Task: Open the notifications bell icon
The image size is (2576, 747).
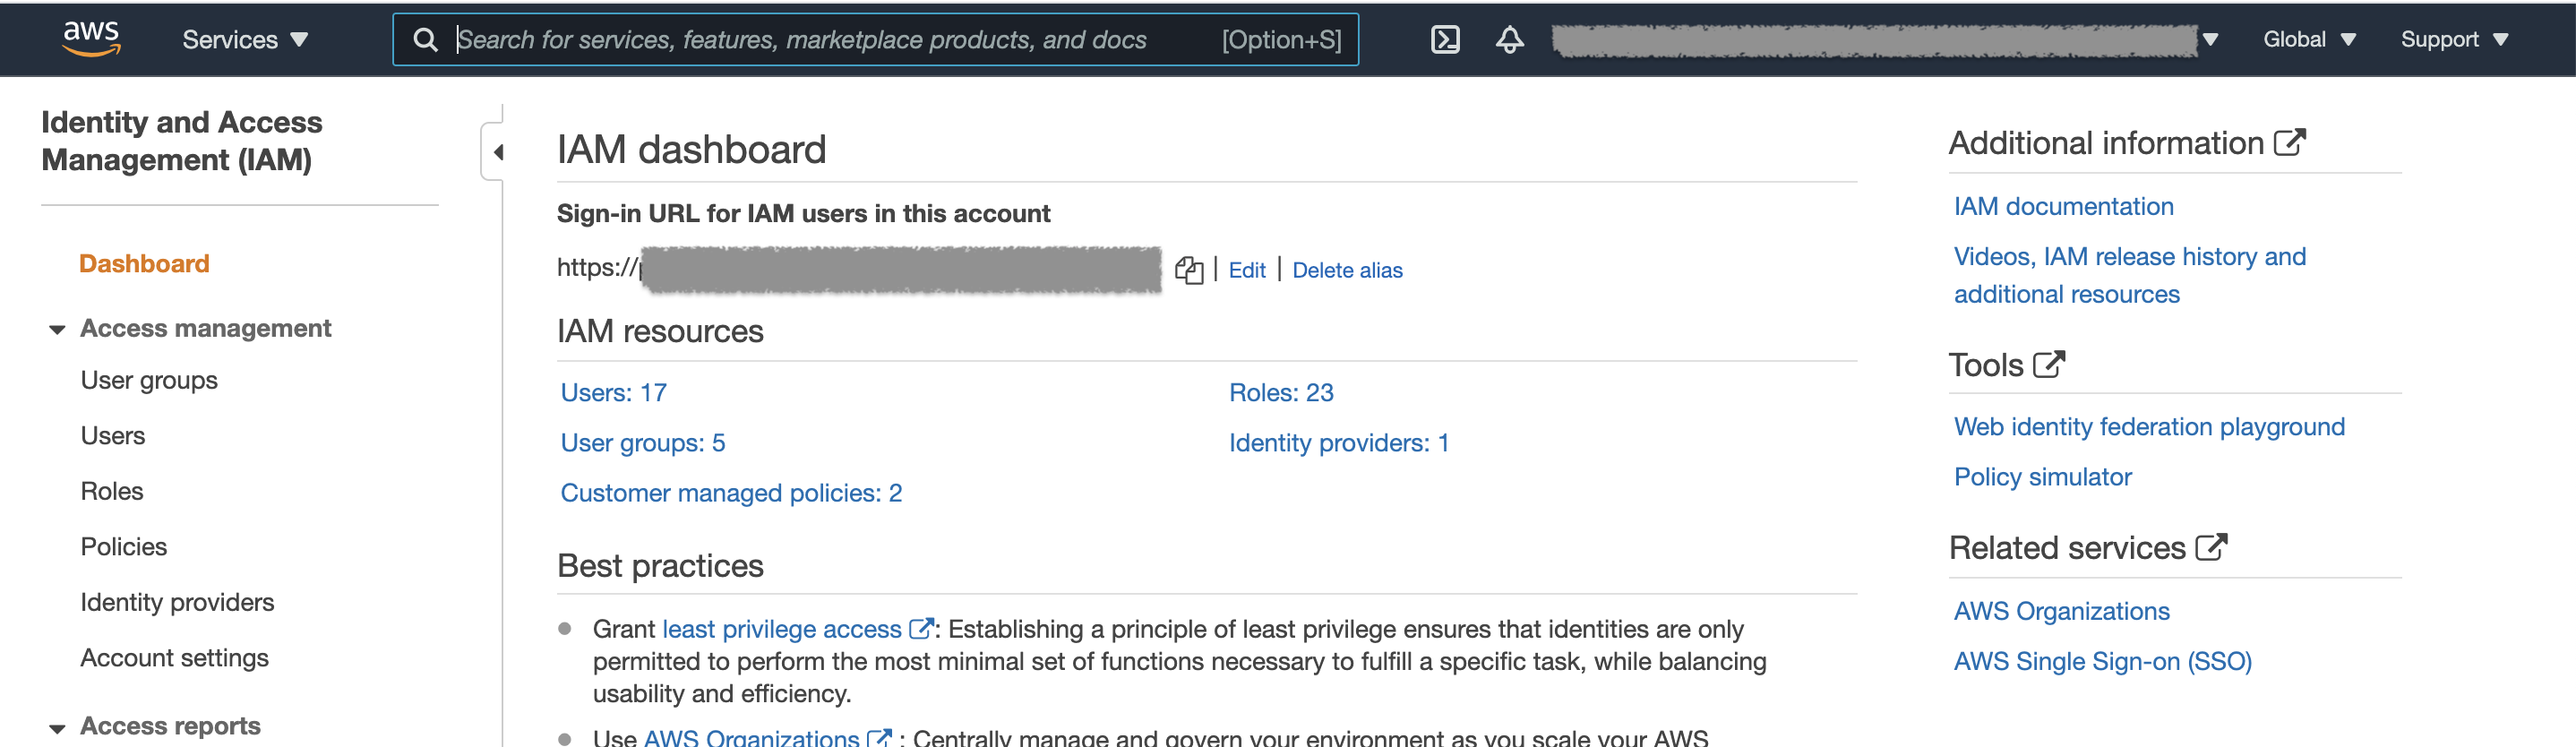Action: [1509, 39]
